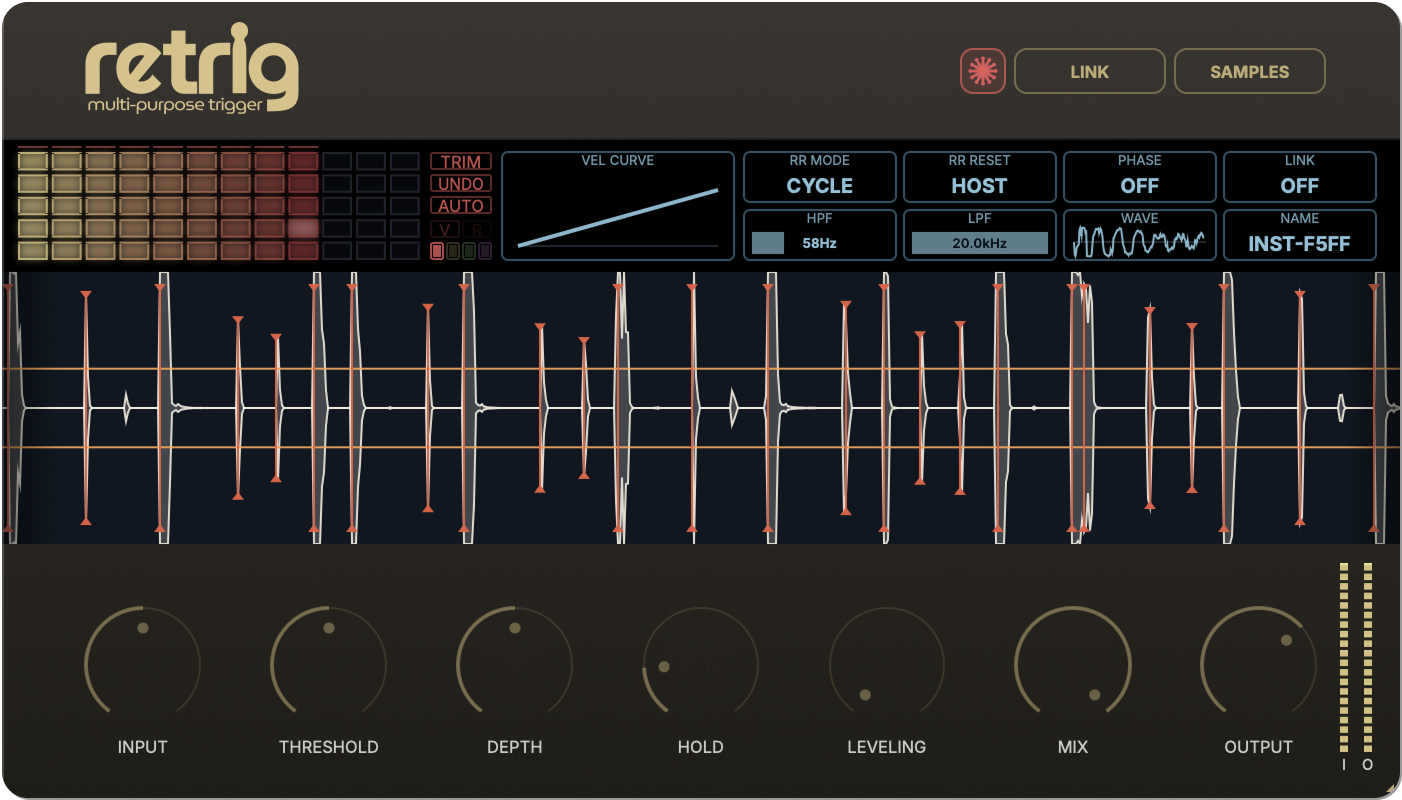1402x800 pixels.
Task: Toggle the R button under AUTO
Action: coord(477,228)
